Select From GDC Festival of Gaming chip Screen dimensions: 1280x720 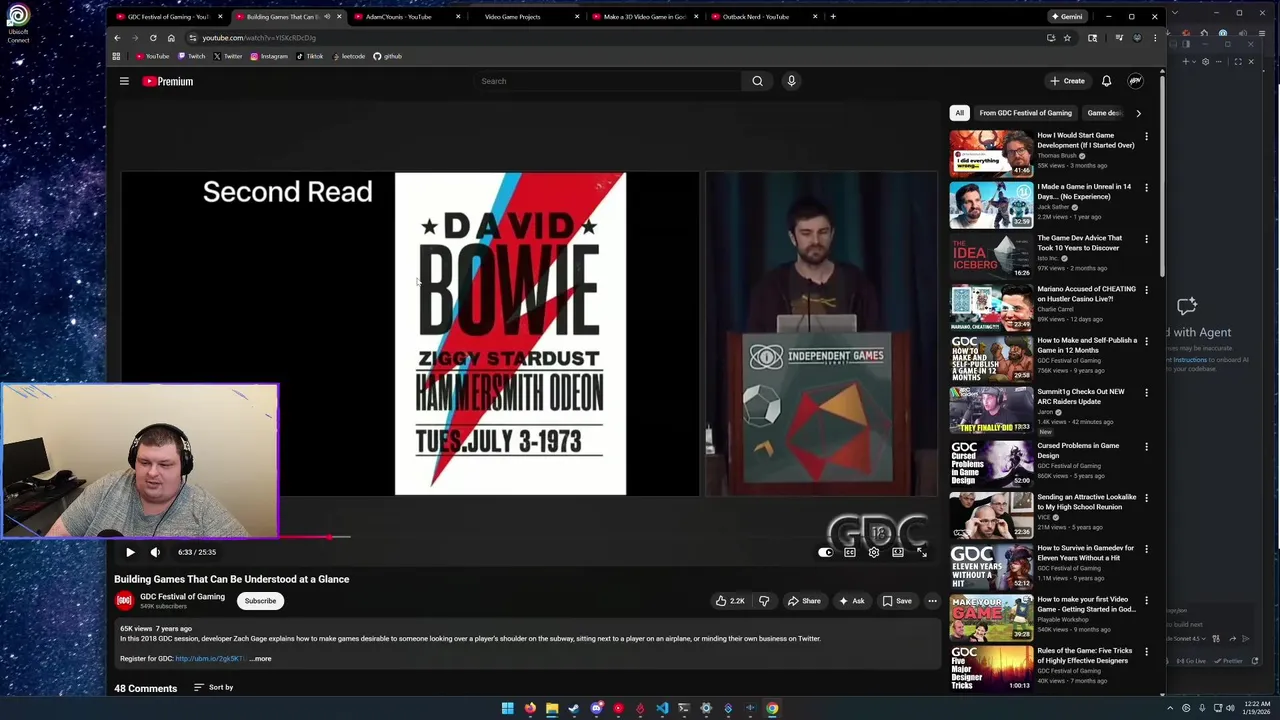click(x=1025, y=113)
